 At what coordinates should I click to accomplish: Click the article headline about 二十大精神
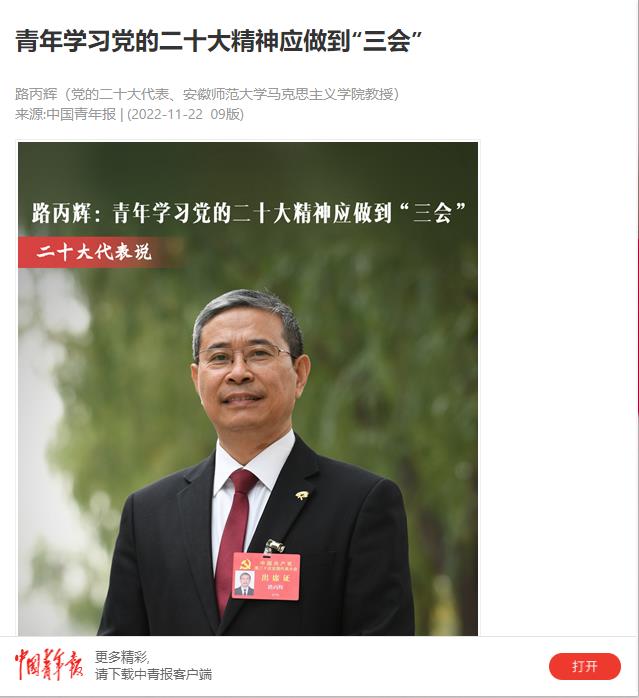pyautogui.click(x=218, y=41)
